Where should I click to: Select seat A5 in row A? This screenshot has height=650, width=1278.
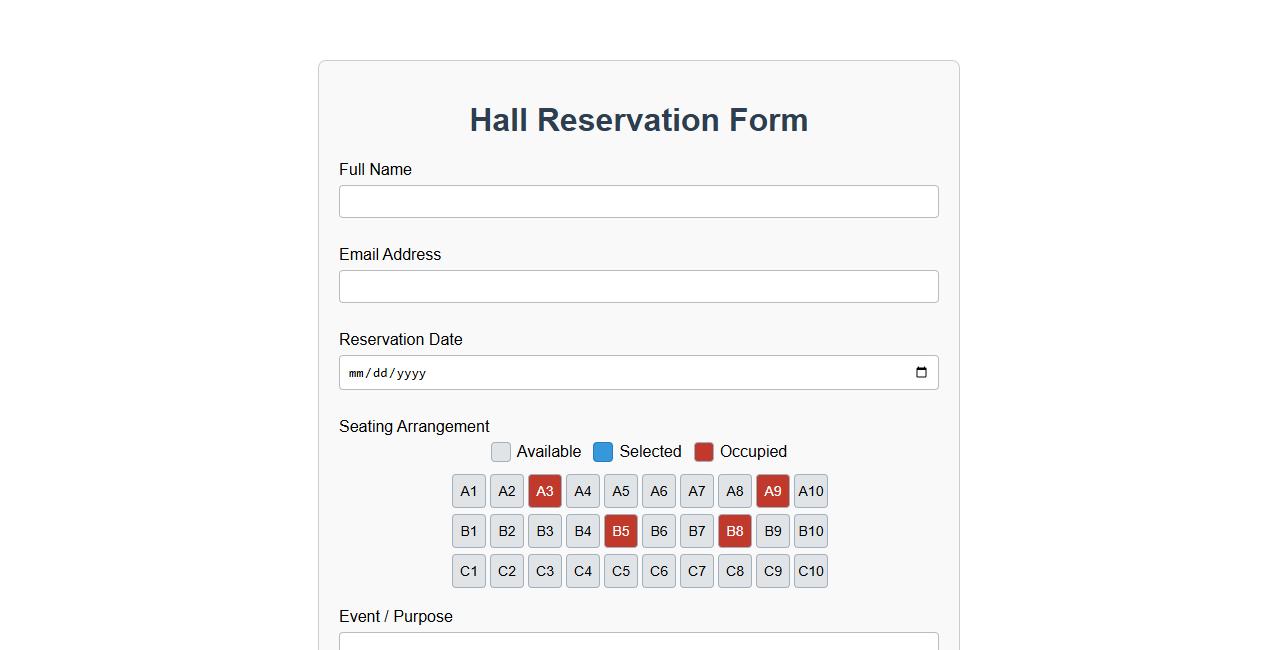tap(620, 491)
